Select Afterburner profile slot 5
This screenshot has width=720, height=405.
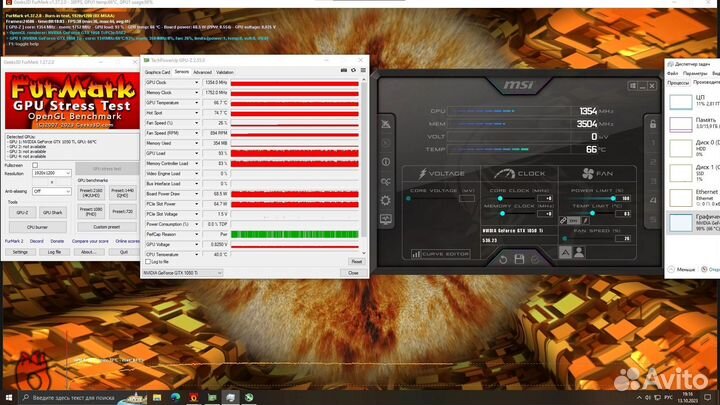tap(652, 219)
